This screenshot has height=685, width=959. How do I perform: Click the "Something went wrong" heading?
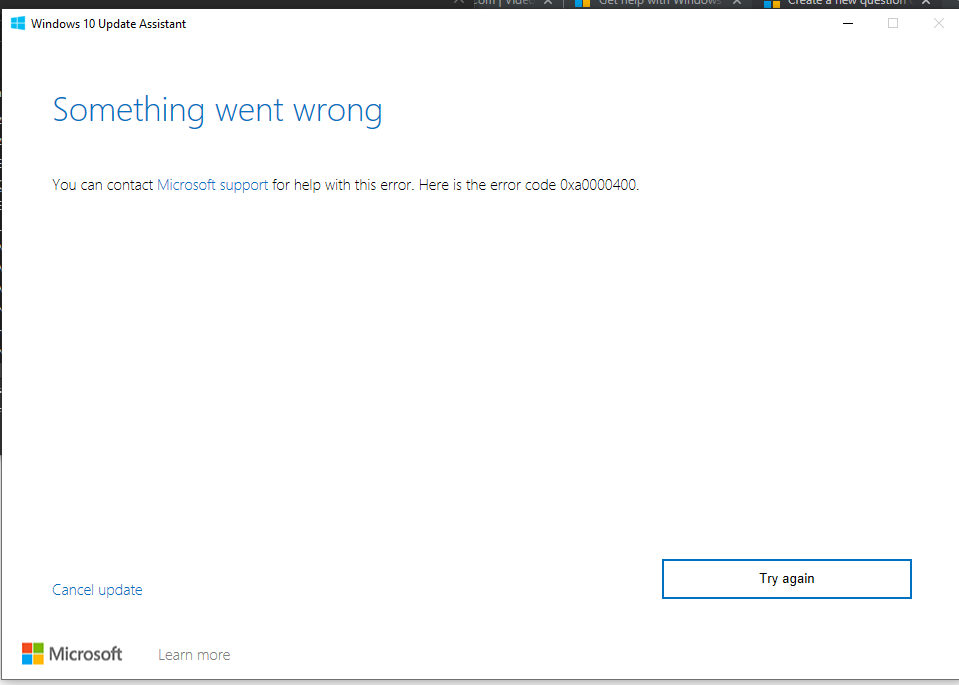coord(217,110)
